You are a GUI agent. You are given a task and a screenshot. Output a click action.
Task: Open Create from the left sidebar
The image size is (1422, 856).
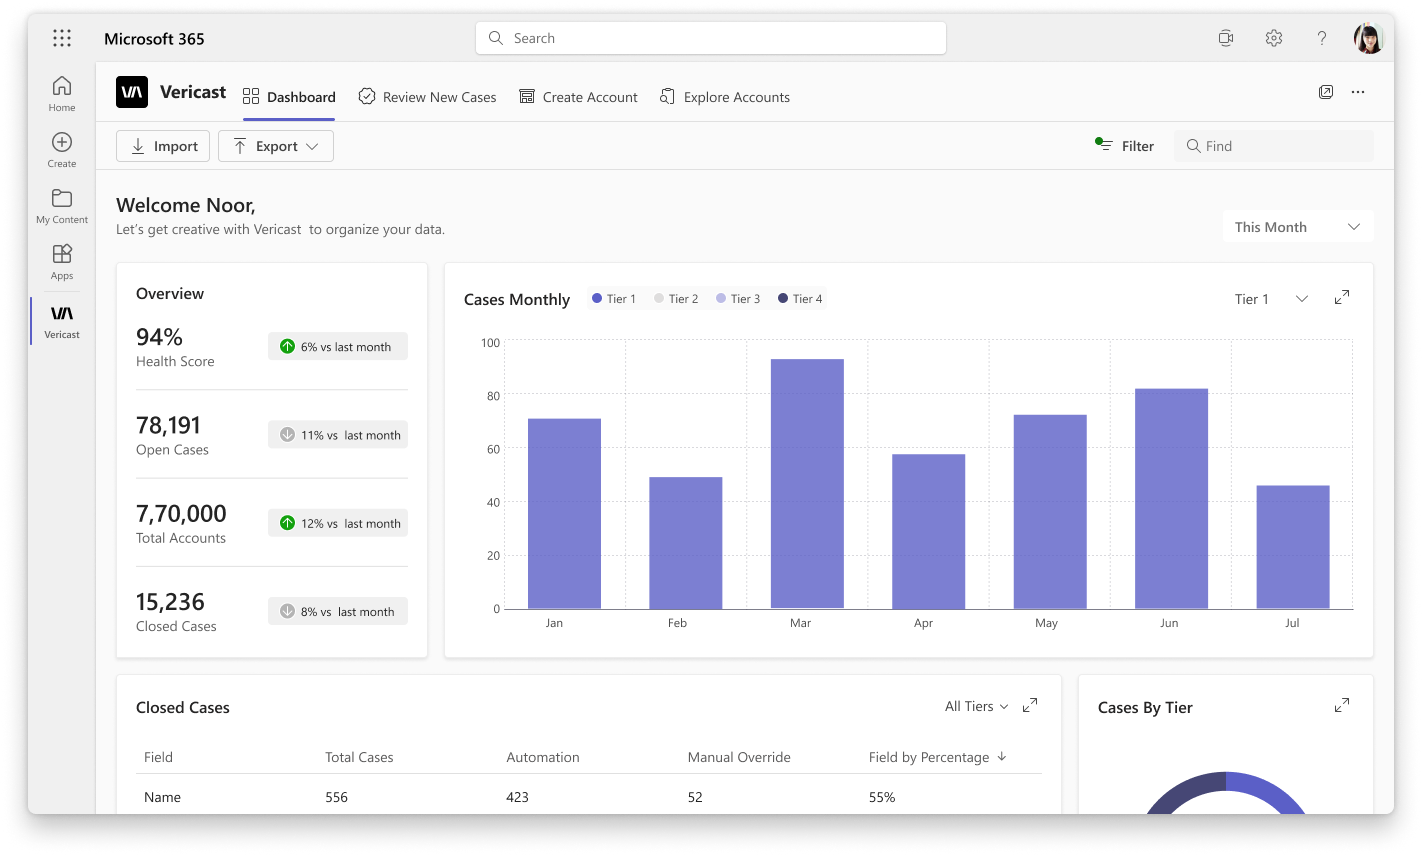point(62,150)
